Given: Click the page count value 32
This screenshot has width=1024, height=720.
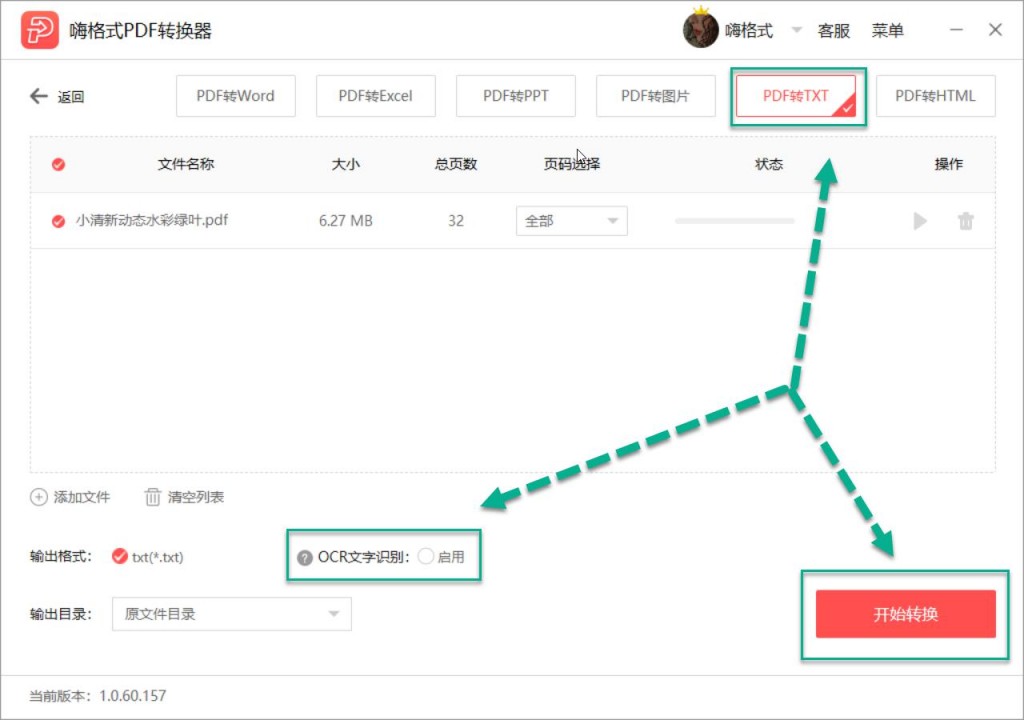Looking at the screenshot, I should [456, 221].
